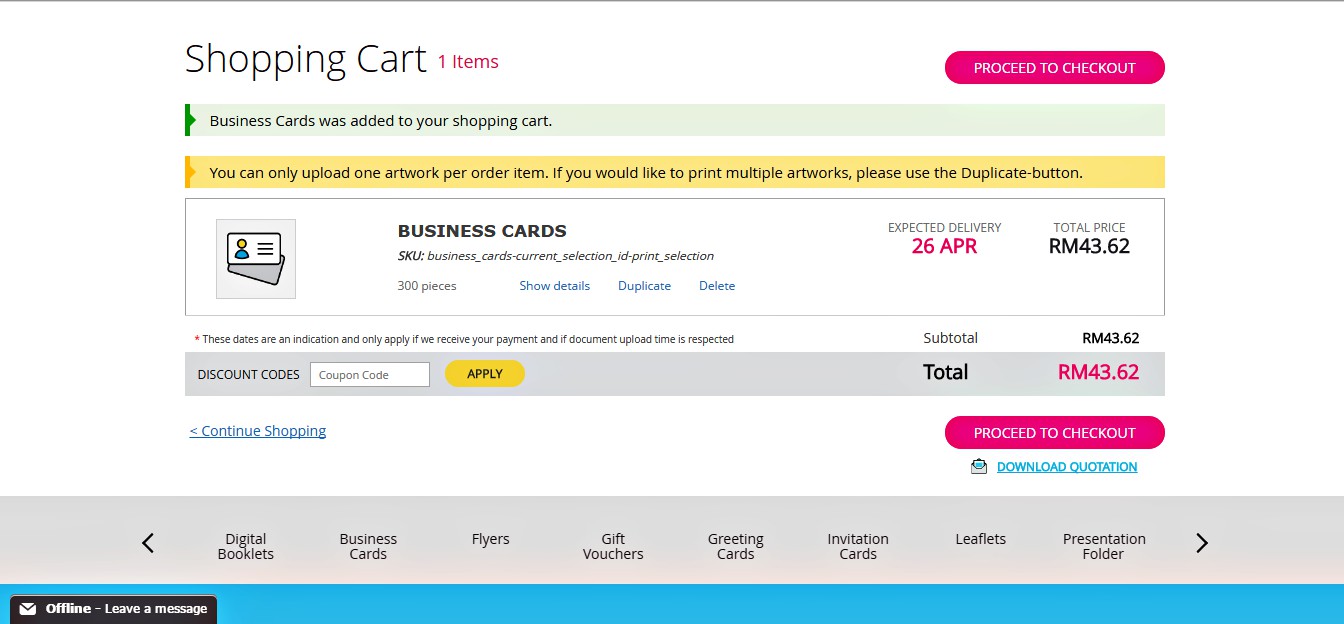Viewport: 1344px width, 624px height.
Task: Select Presentation Folder category
Action: (1104, 546)
